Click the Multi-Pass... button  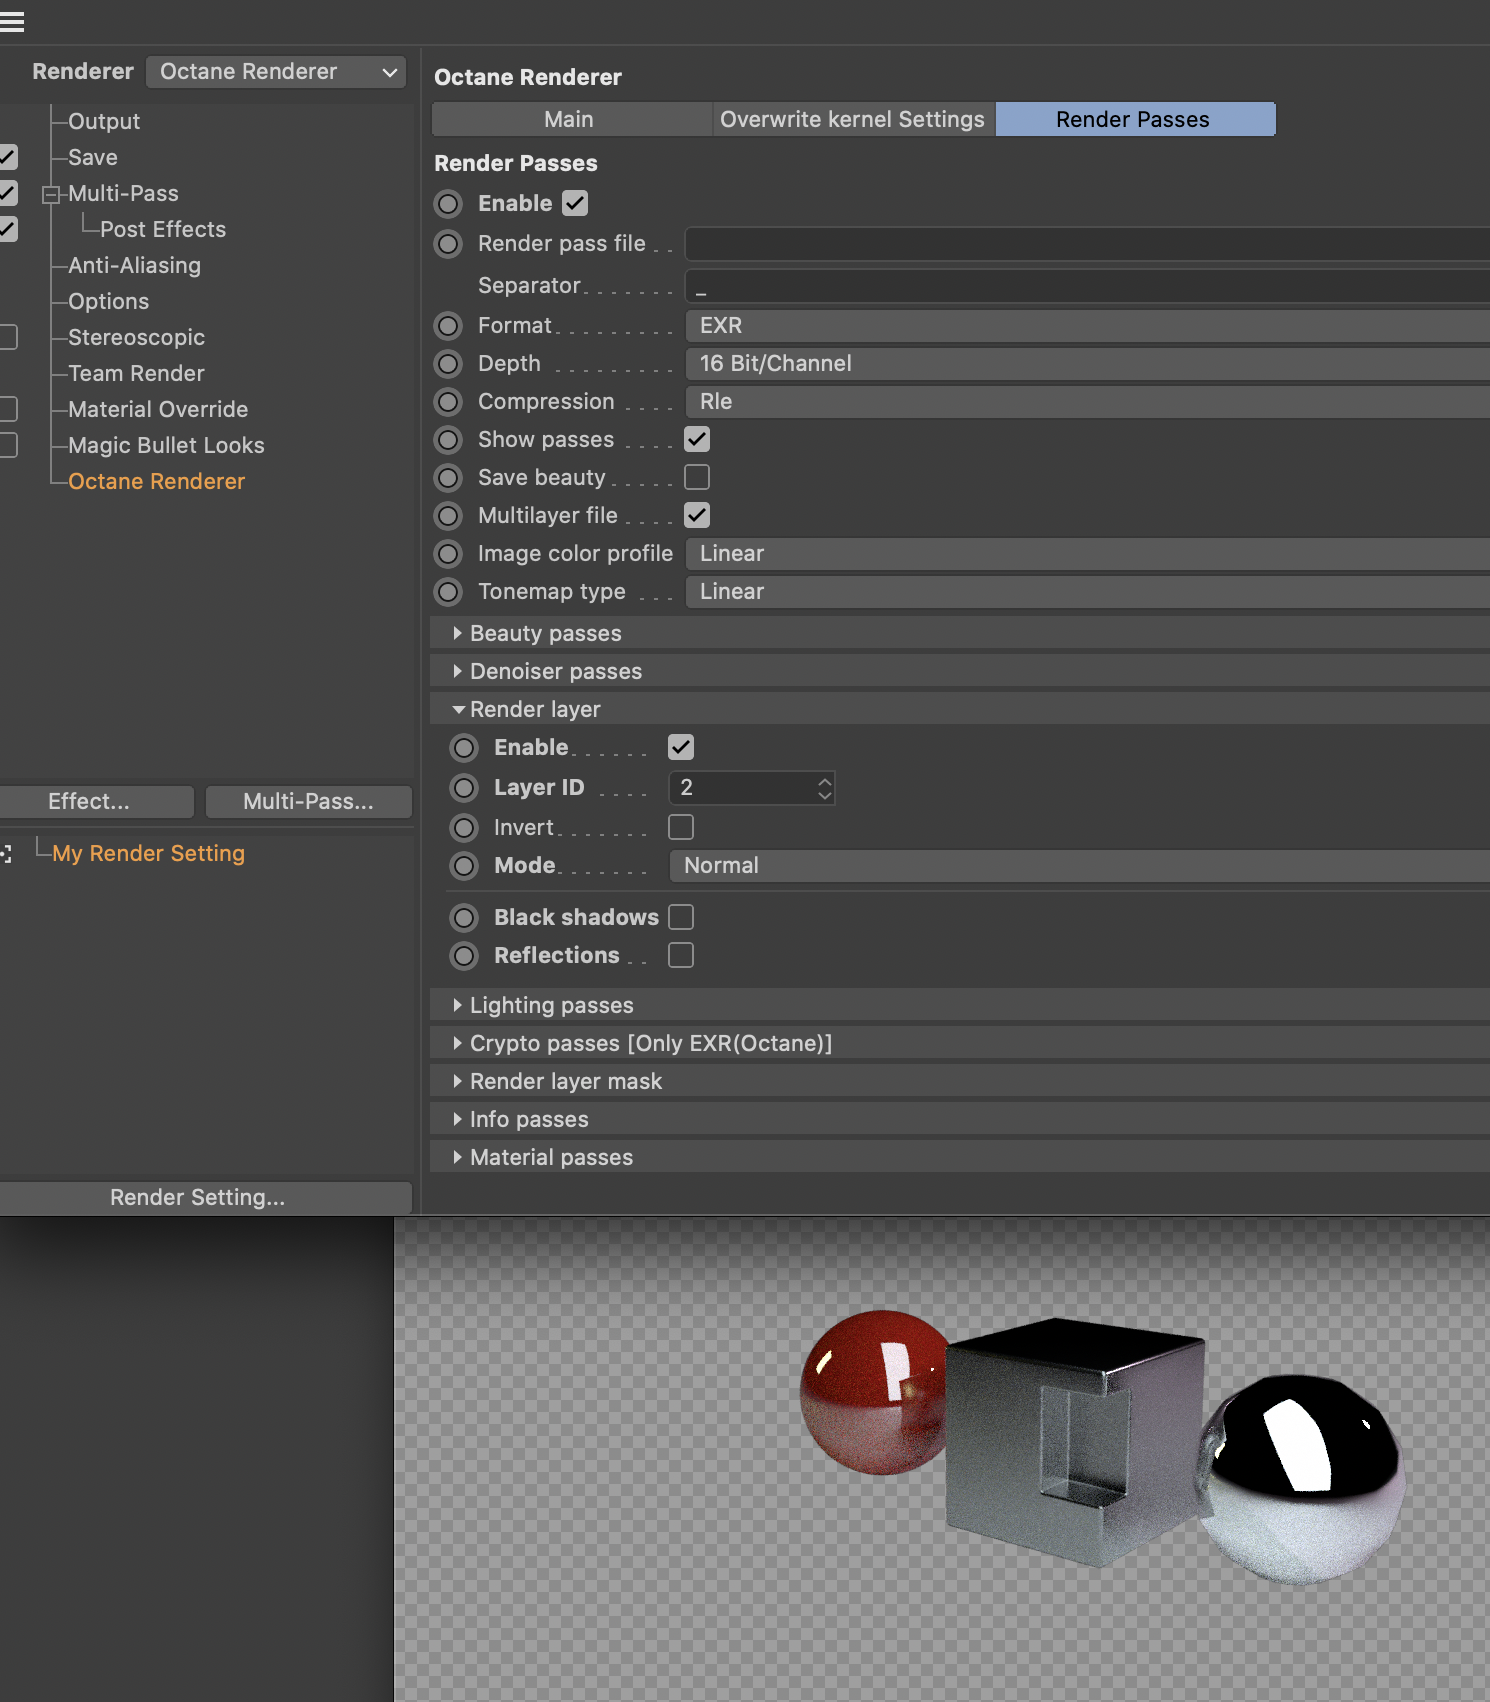[x=308, y=802]
